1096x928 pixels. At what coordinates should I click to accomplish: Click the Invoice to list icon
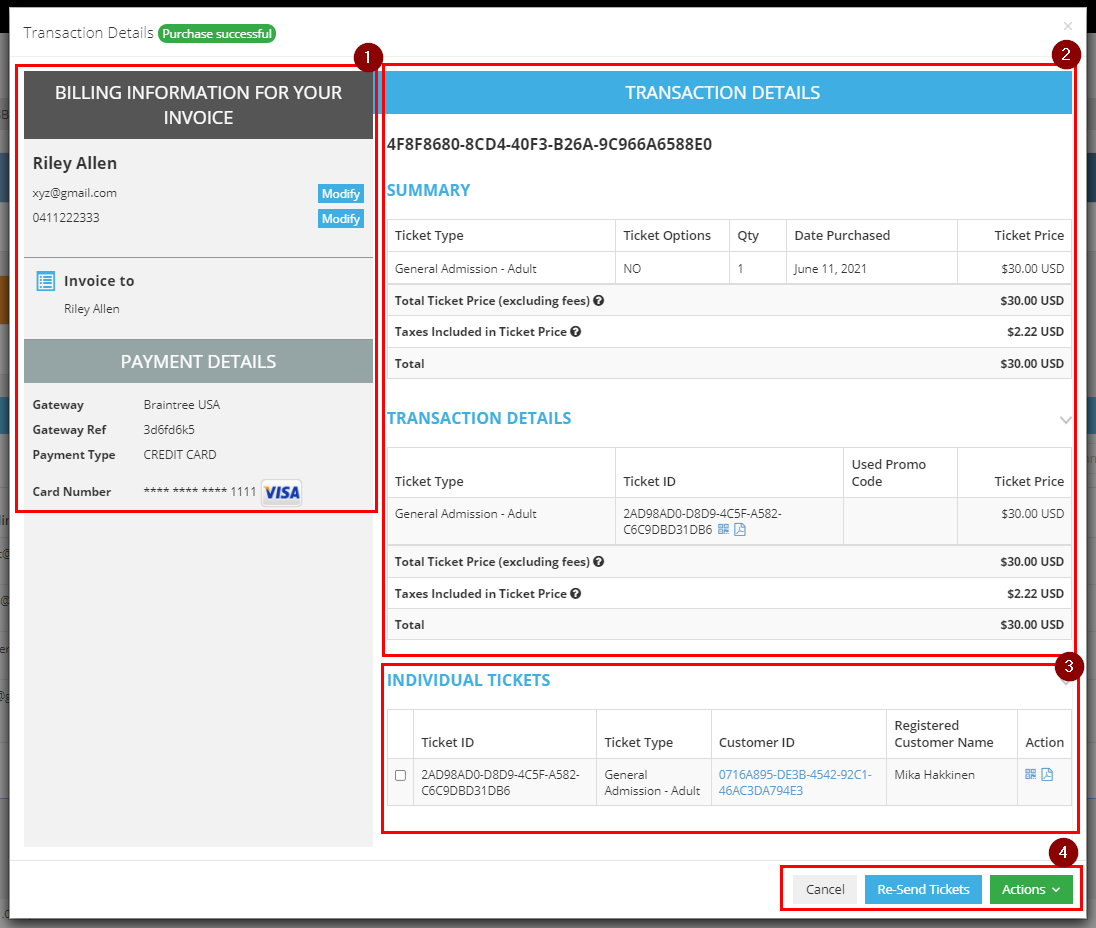(46, 281)
